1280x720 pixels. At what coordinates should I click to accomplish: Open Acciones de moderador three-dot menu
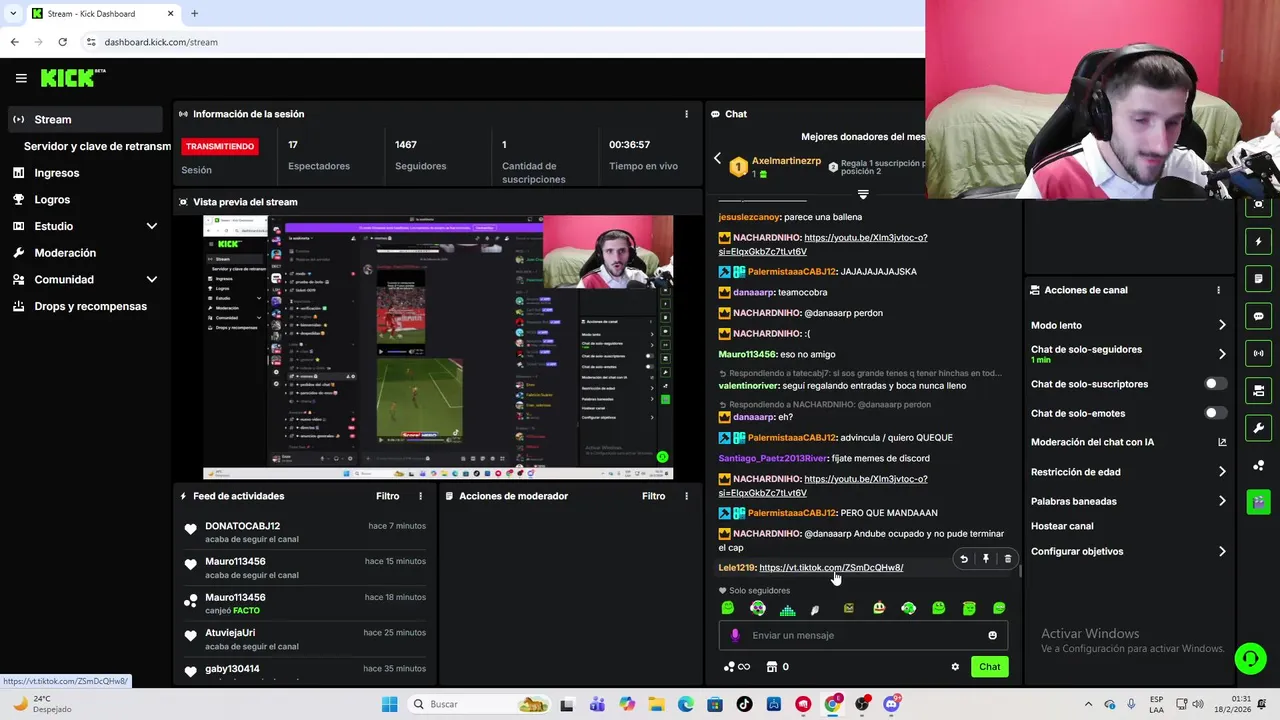coord(686,496)
